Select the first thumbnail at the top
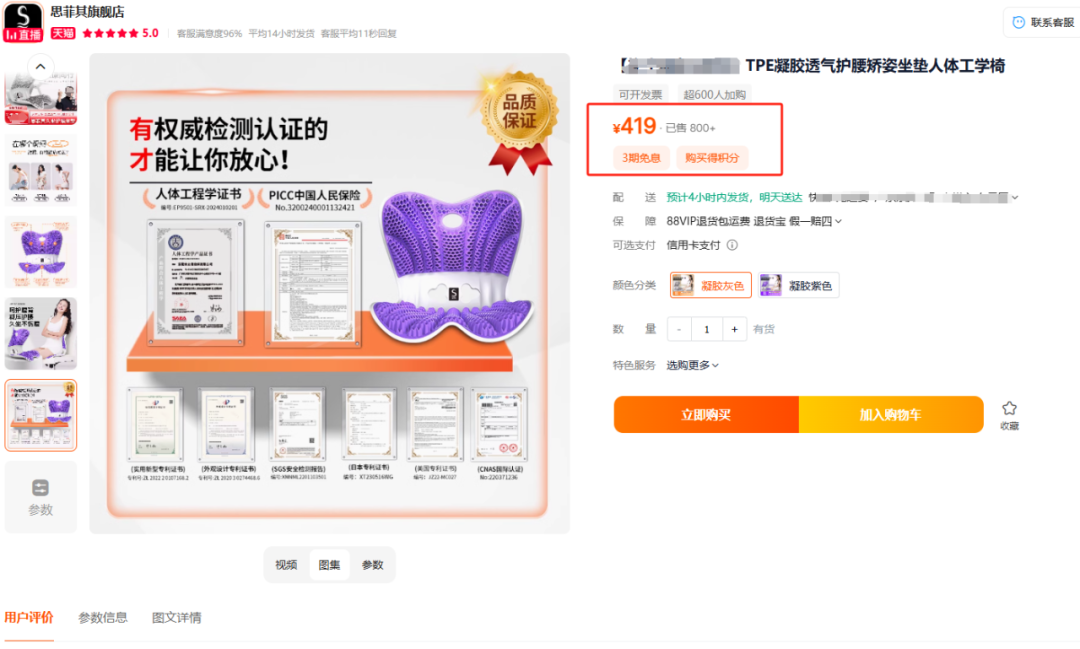 (x=41, y=98)
